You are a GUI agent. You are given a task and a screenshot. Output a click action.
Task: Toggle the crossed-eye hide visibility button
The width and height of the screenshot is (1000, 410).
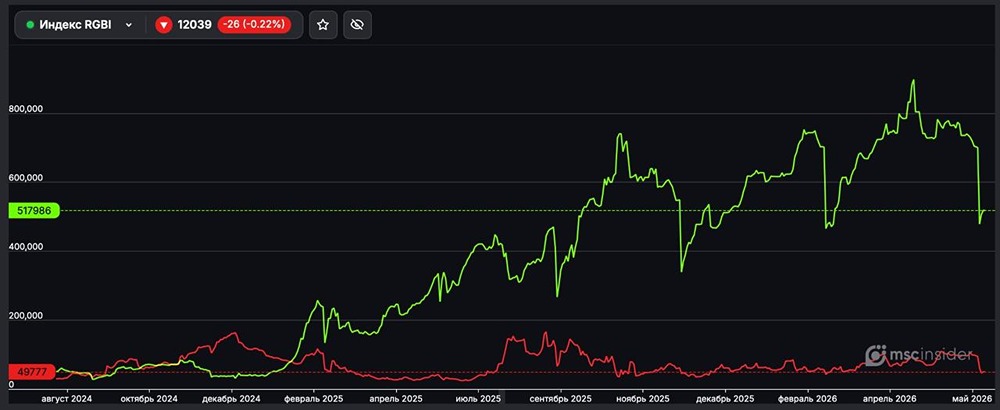click(357, 25)
